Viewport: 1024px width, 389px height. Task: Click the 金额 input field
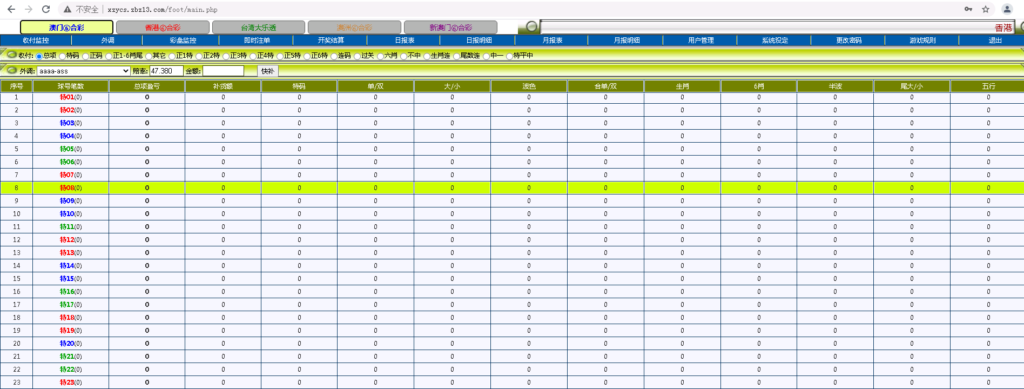[223, 70]
